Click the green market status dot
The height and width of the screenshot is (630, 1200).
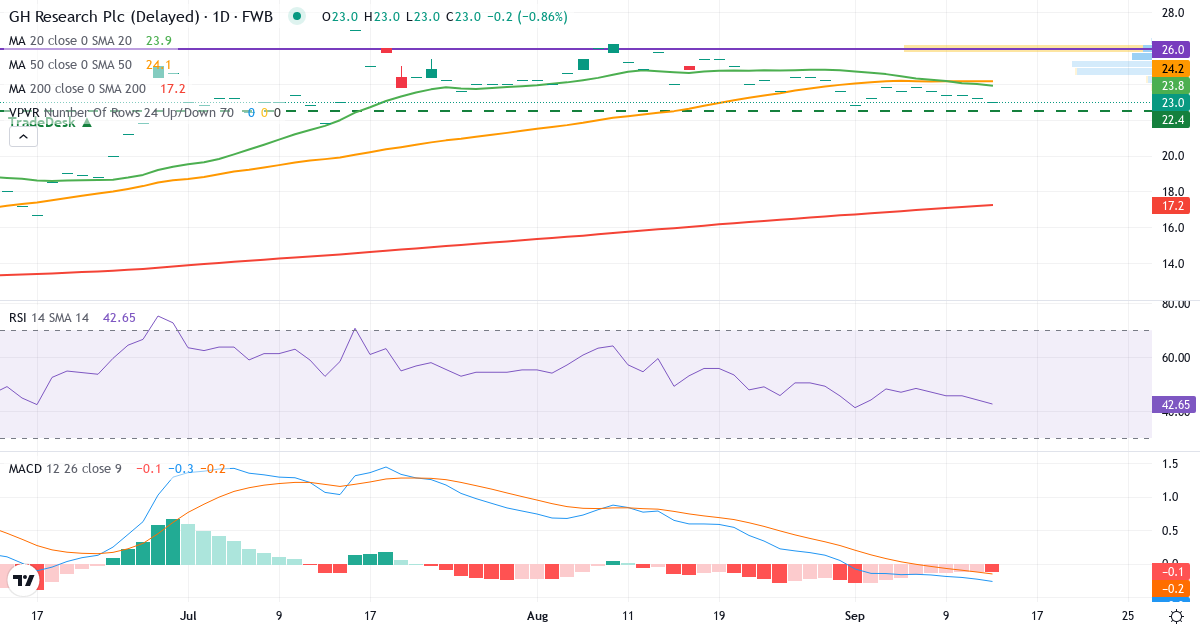297,17
